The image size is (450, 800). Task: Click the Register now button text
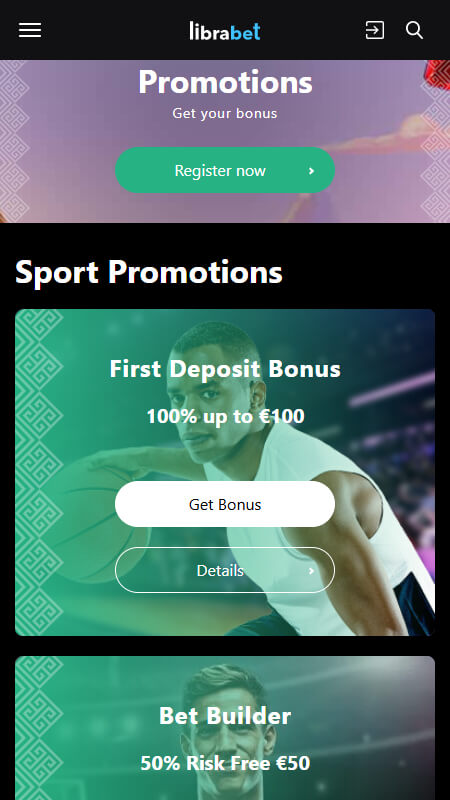click(x=220, y=170)
